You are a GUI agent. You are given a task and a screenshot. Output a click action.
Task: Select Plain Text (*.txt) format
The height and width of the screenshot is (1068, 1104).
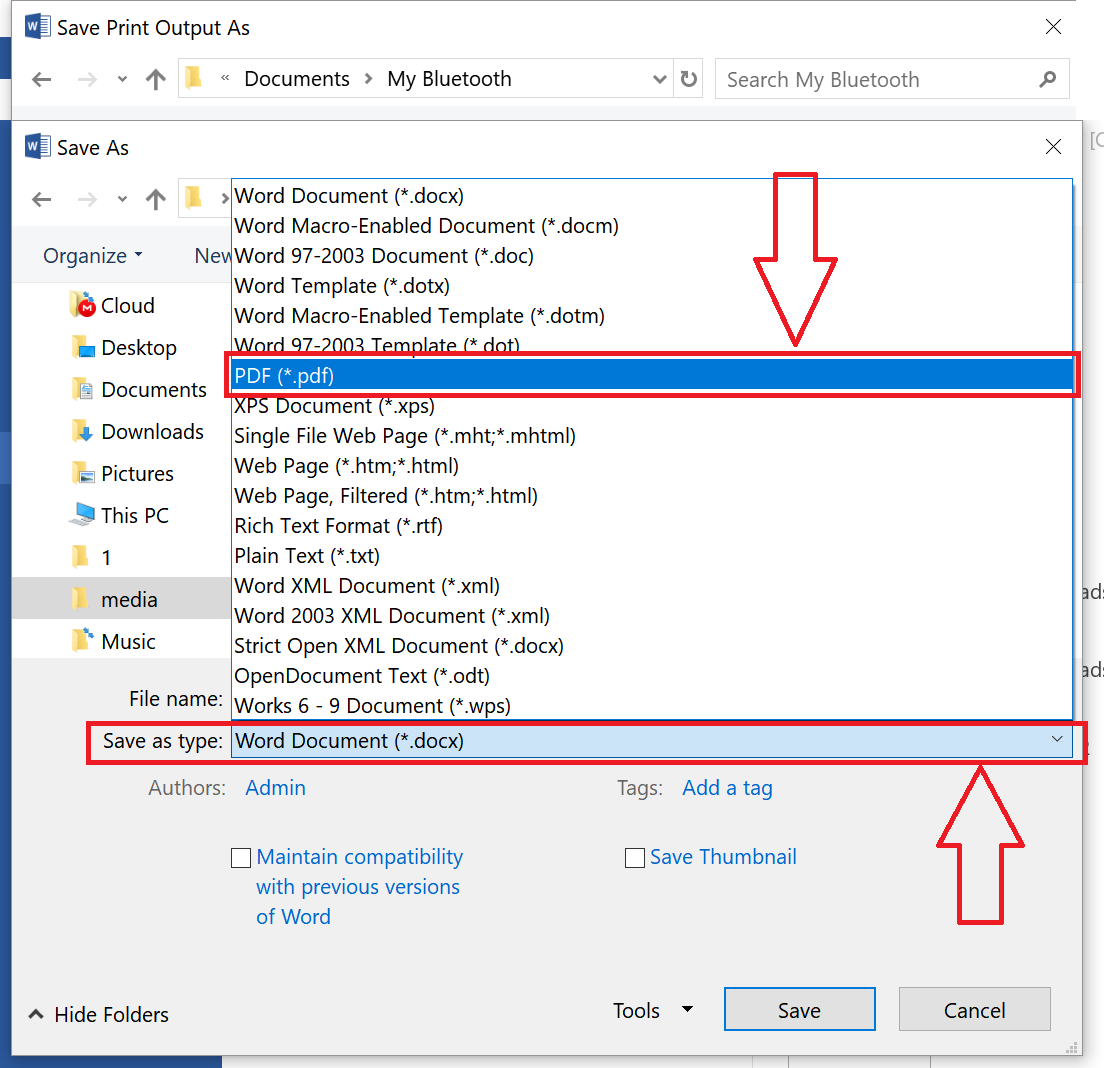(652, 556)
